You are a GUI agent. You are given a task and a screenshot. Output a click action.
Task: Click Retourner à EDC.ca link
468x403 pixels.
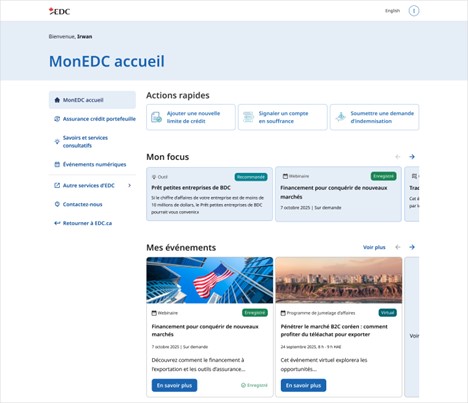click(87, 223)
